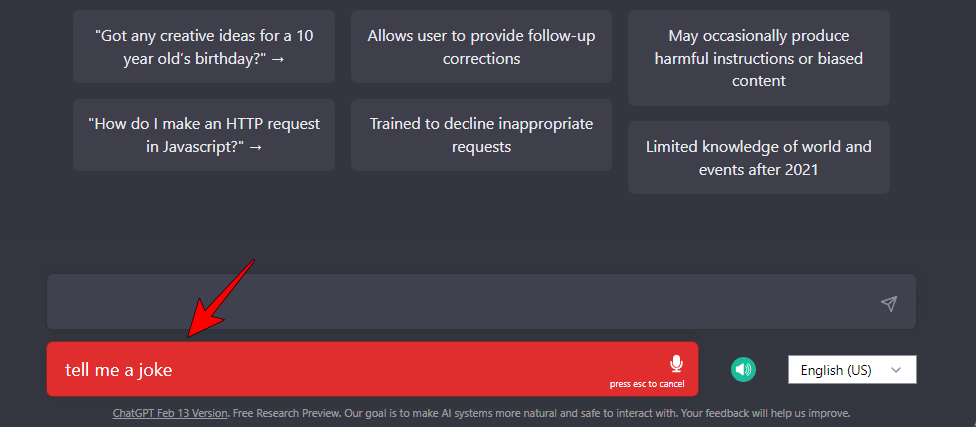
Task: Choose the HTTP request in Javascript example
Action: coord(204,135)
